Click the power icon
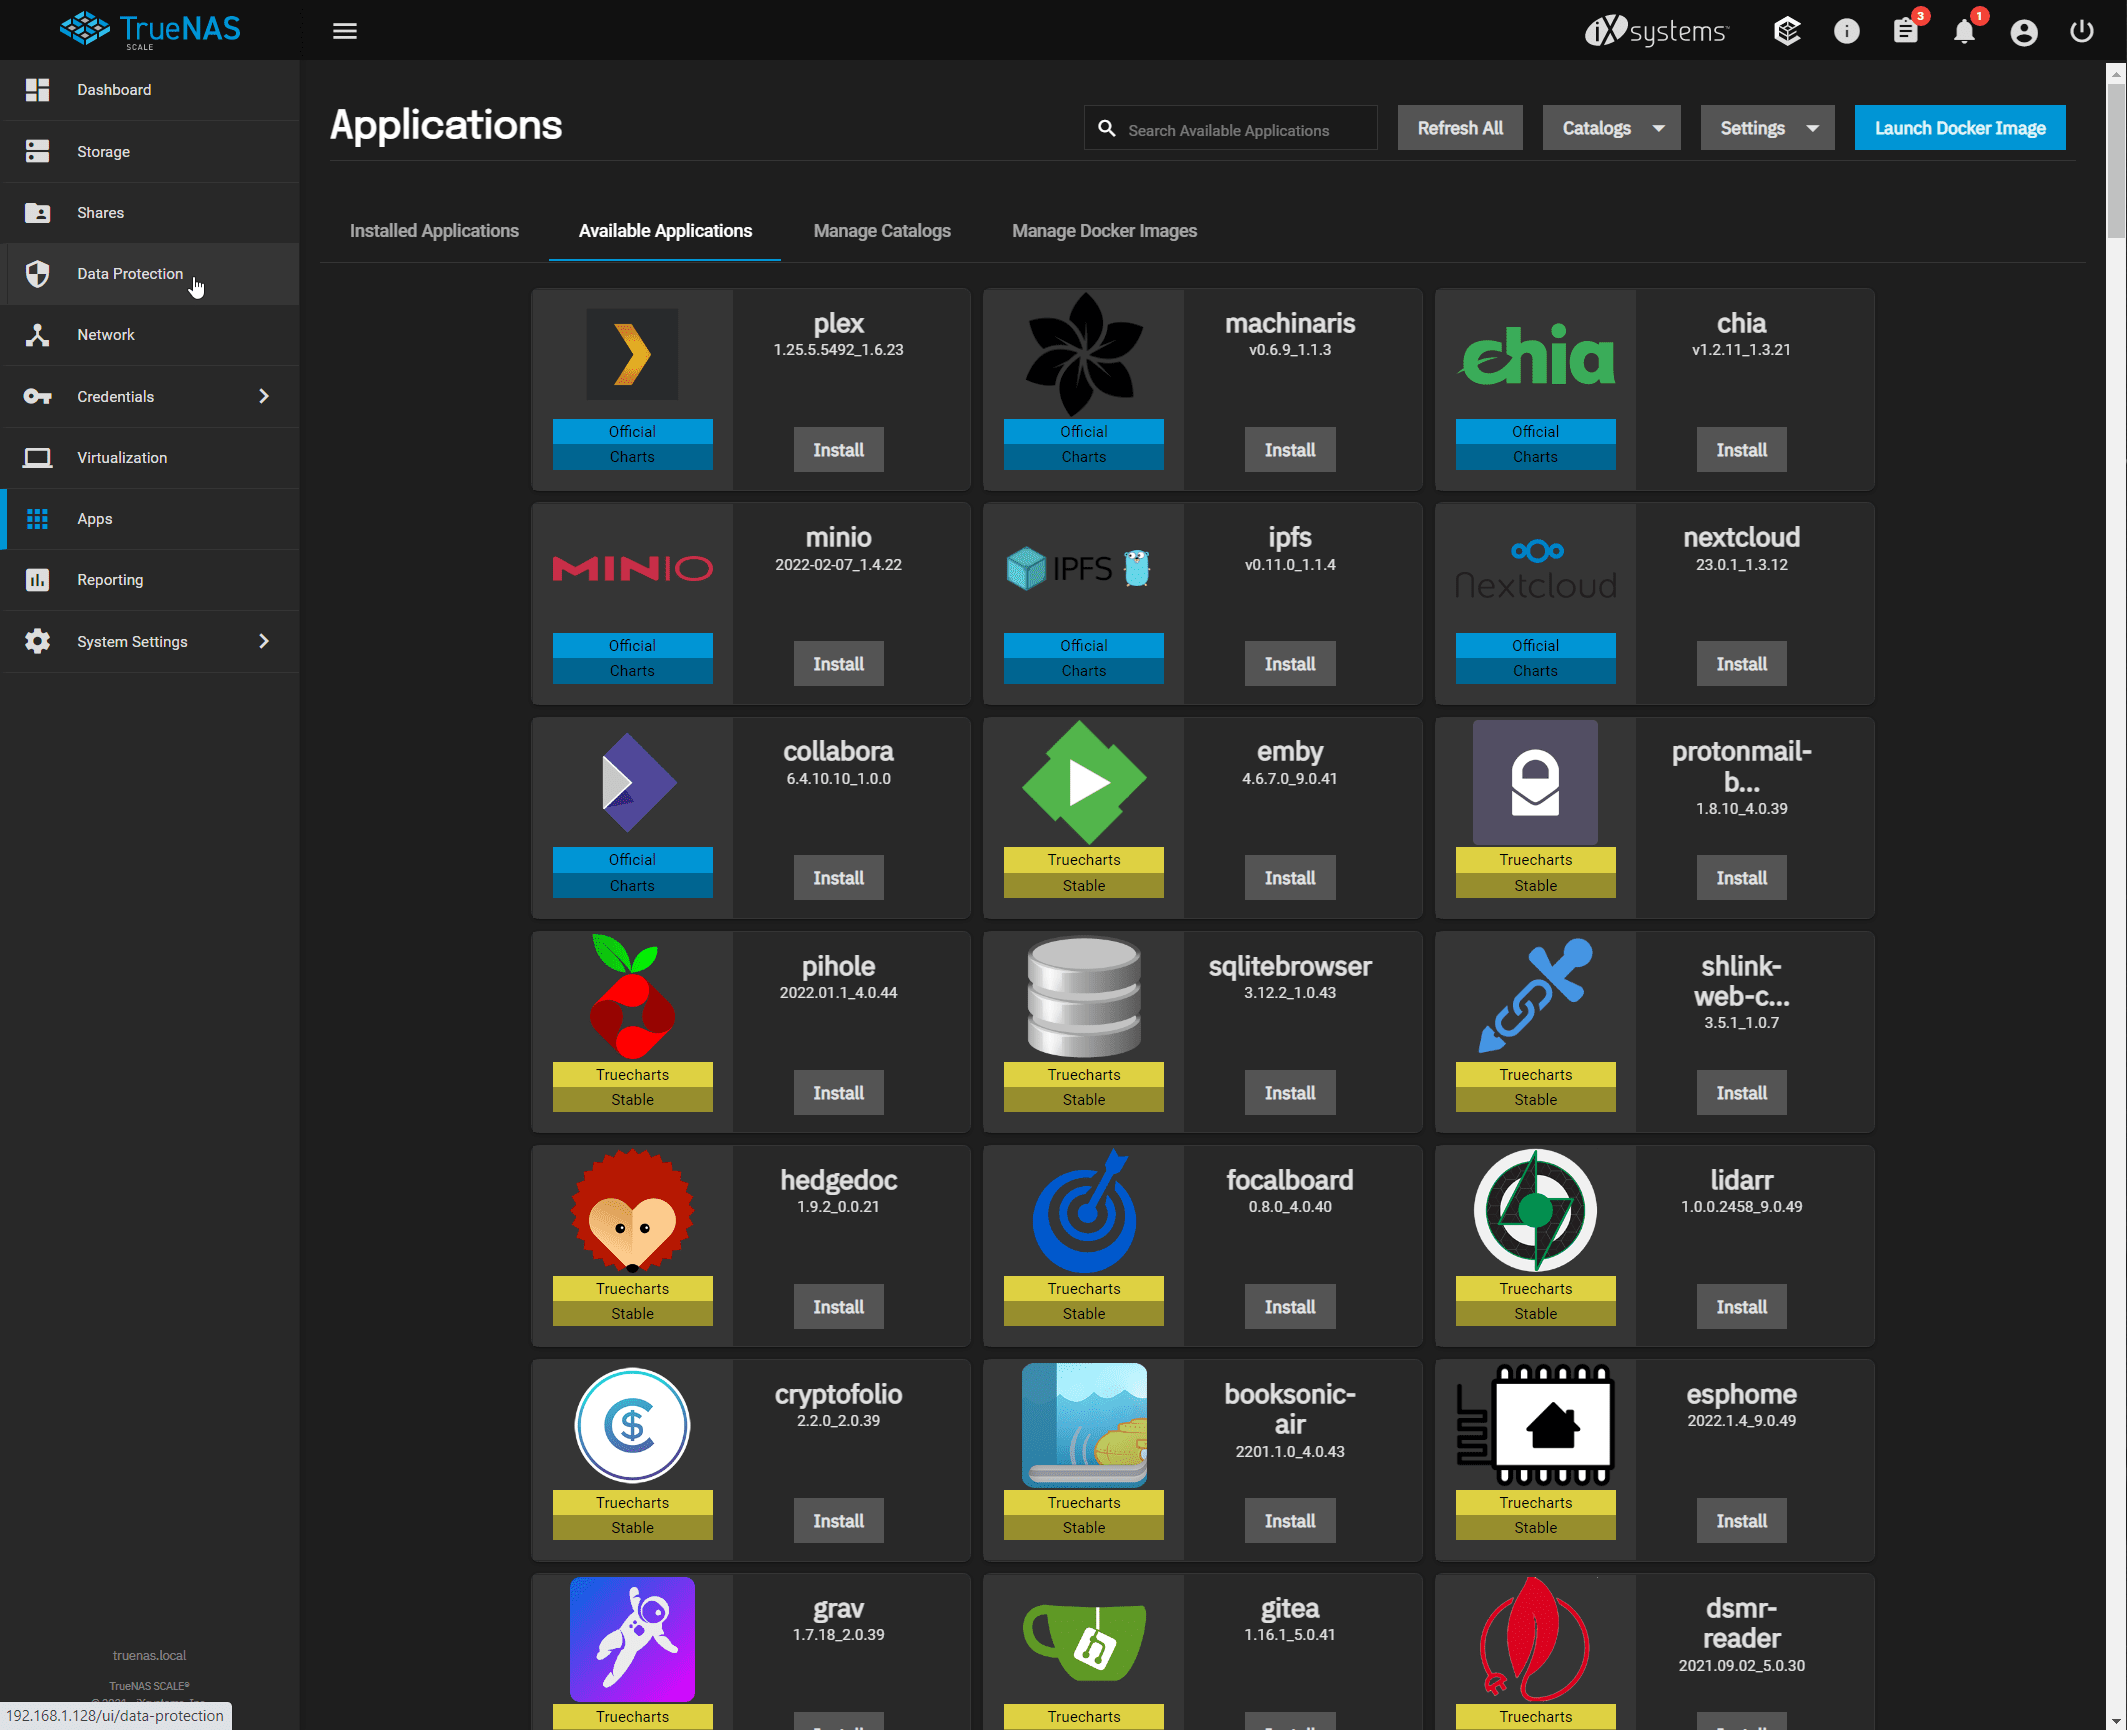The image size is (2127, 1730). tap(2082, 32)
